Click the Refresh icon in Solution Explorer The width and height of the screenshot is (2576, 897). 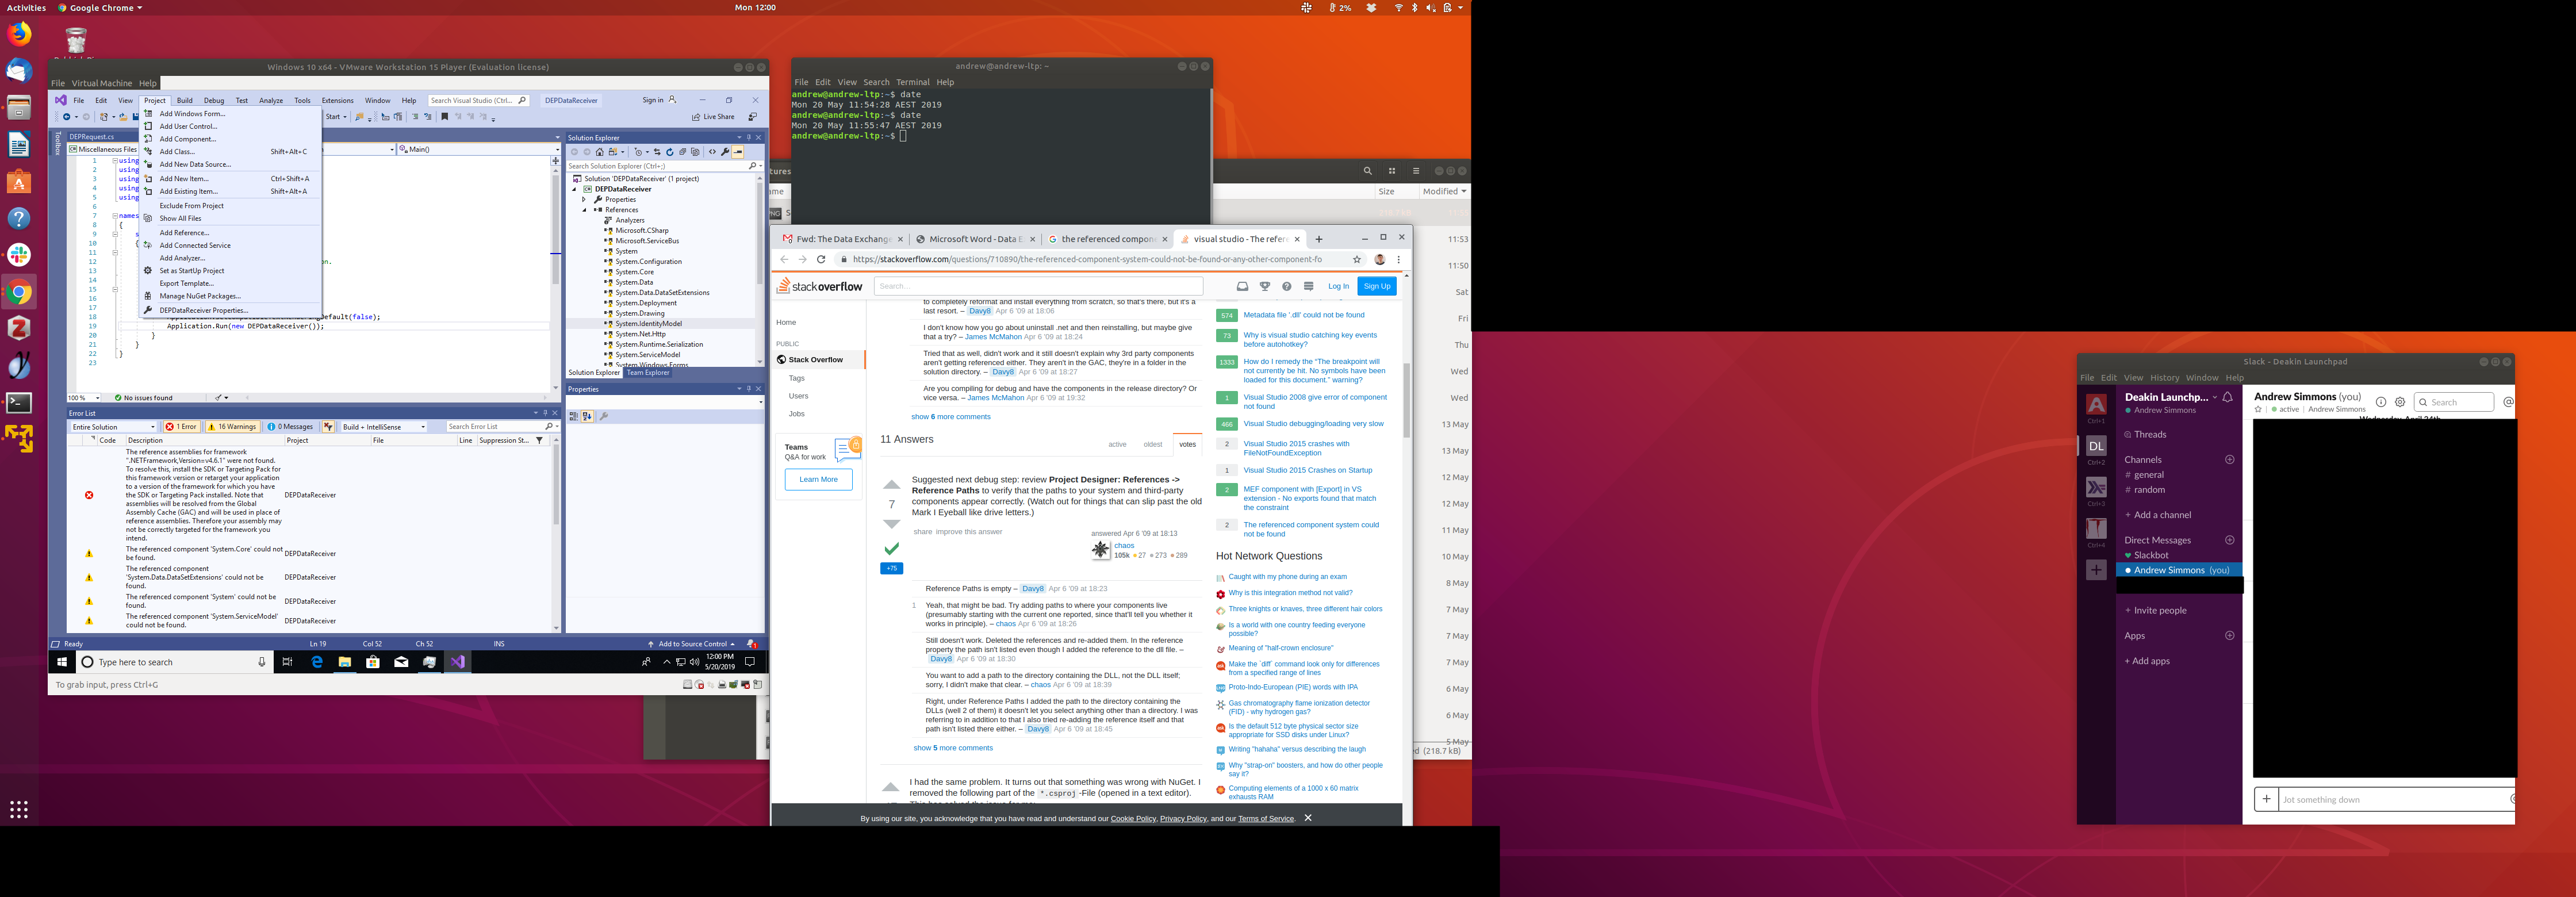pos(670,152)
